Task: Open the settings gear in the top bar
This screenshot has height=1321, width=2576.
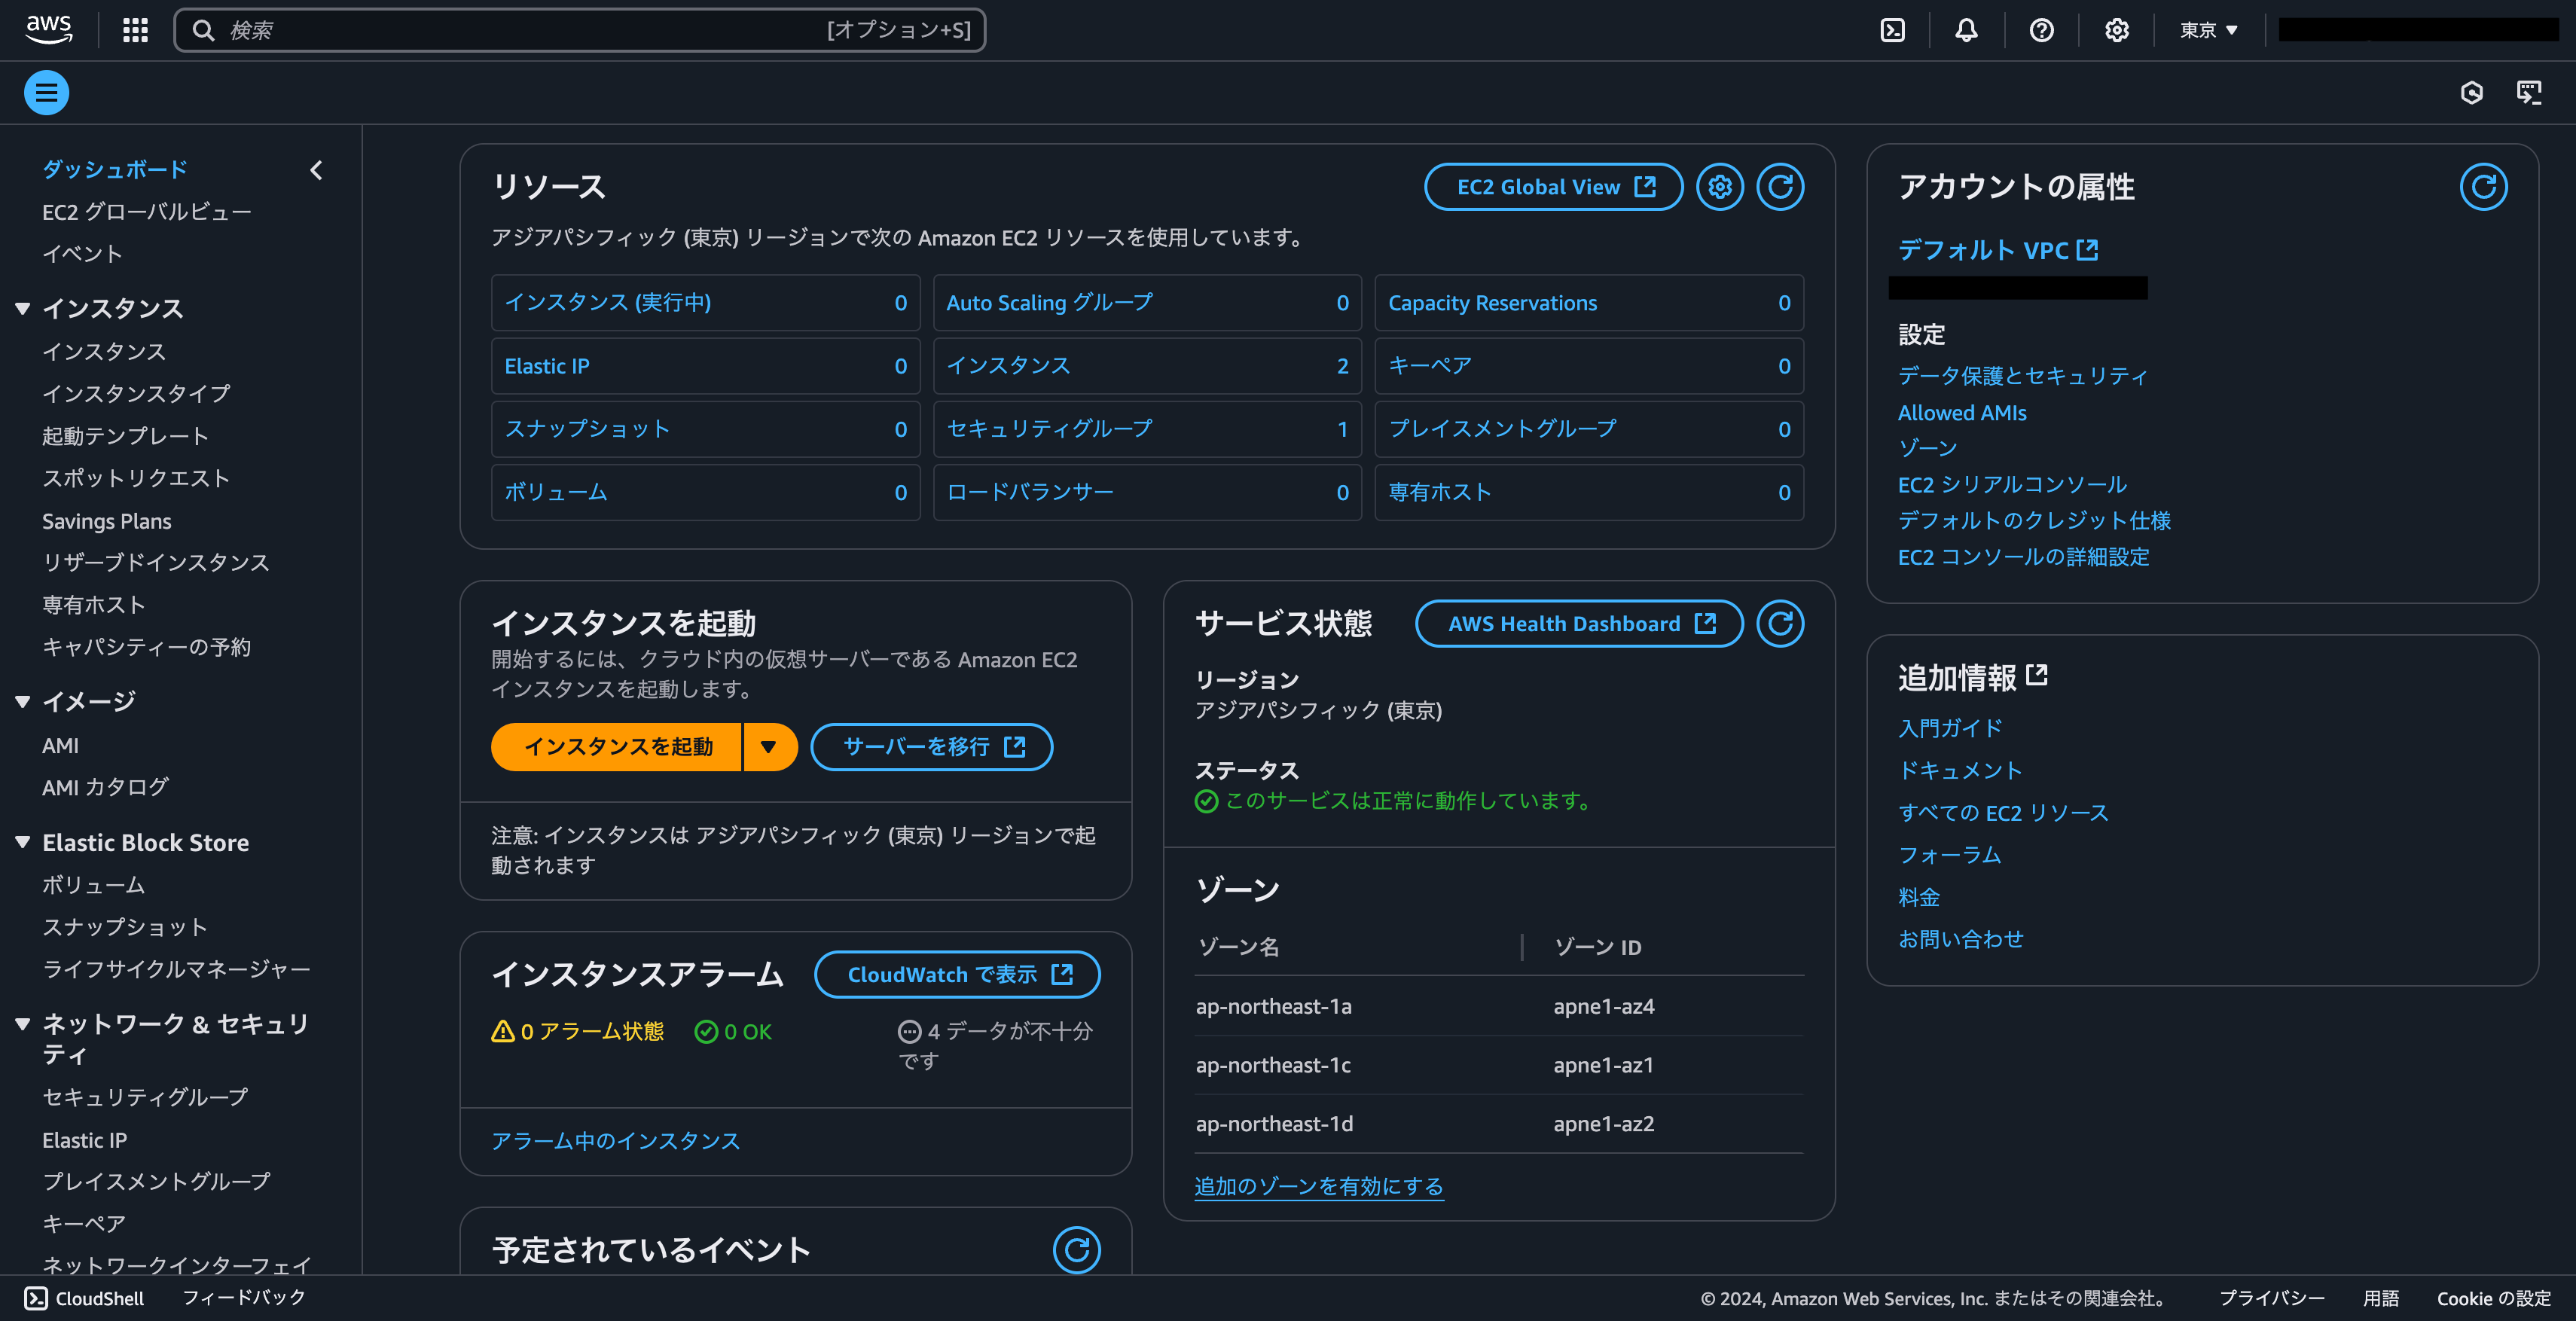Action: pyautogui.click(x=2116, y=30)
